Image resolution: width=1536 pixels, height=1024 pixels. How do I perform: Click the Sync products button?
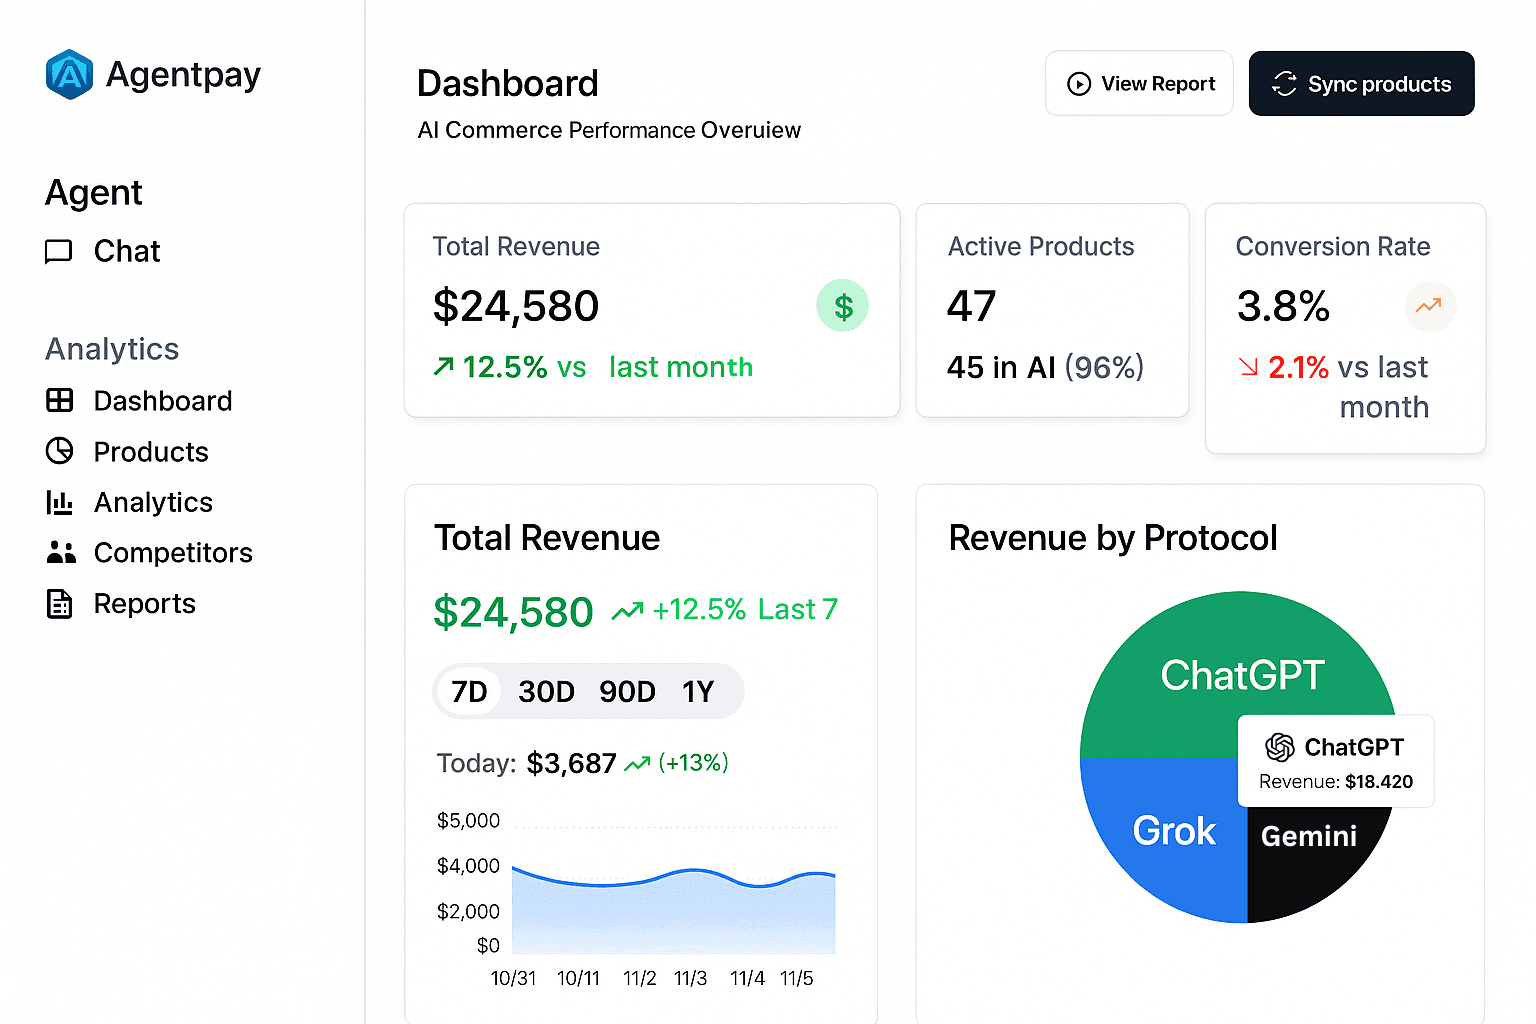[1361, 83]
